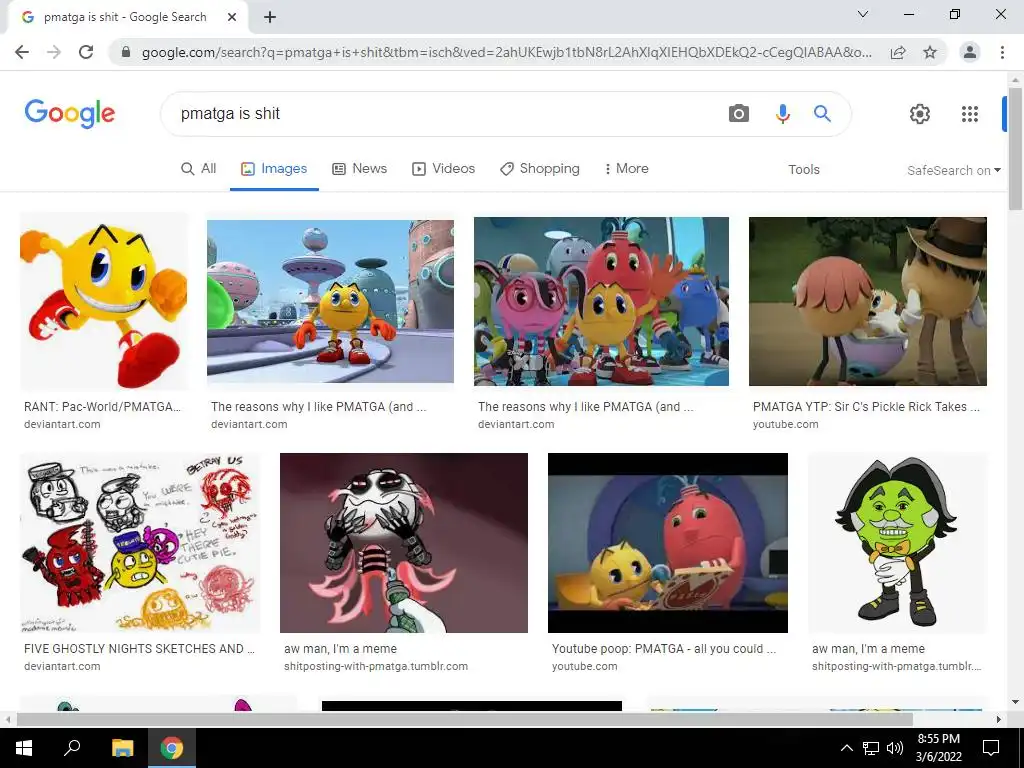
Task: Click 'PMATGA YTP: Sir C's Pickle Rick Takes' title
Action: [866, 407]
